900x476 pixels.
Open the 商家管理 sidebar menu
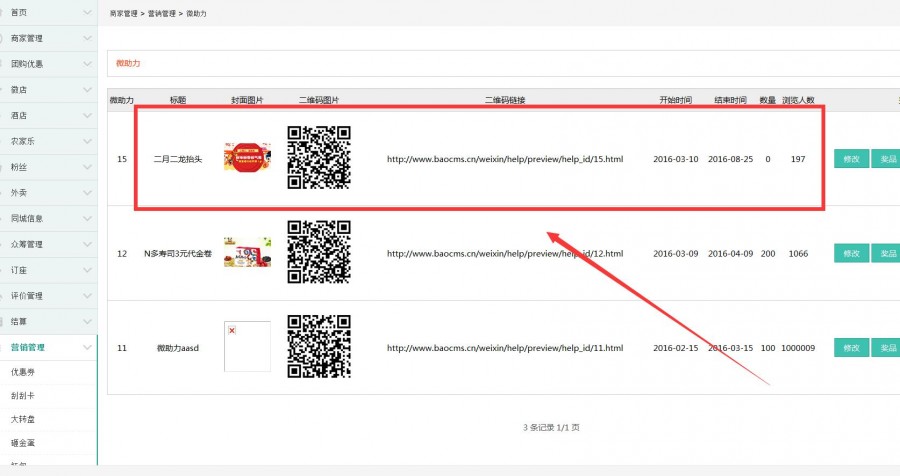[48, 38]
